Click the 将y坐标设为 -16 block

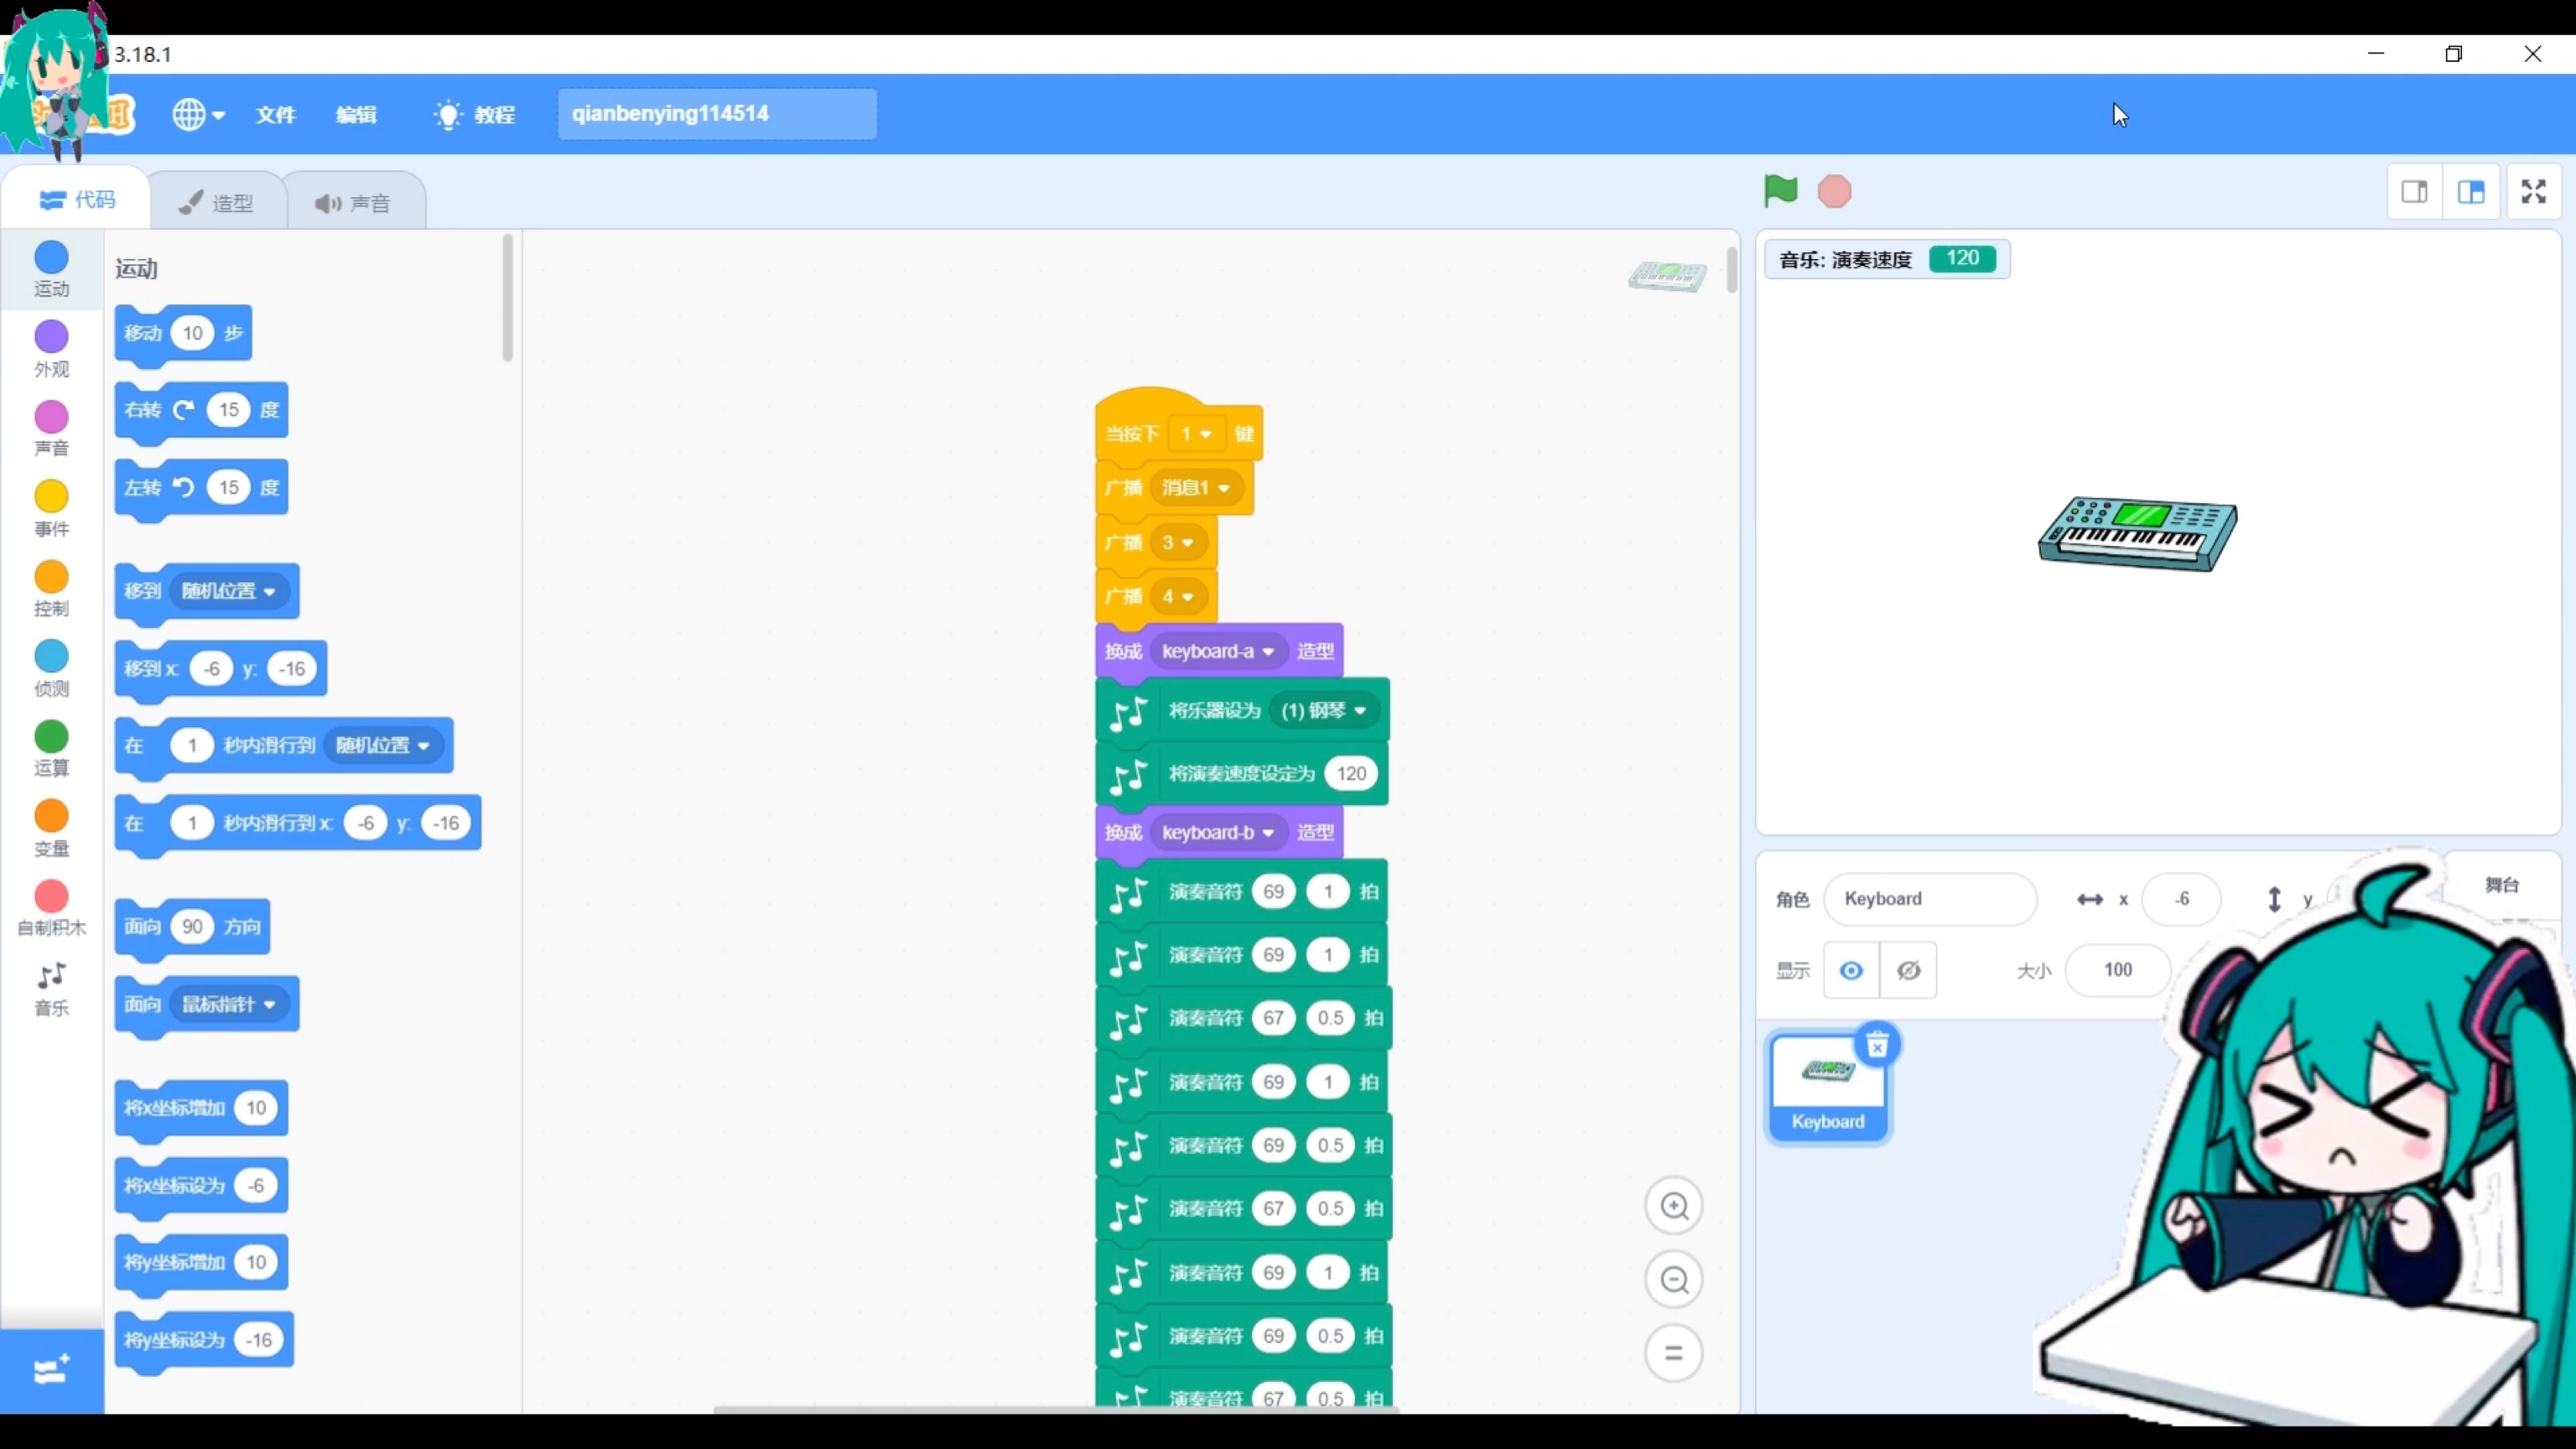204,1341
